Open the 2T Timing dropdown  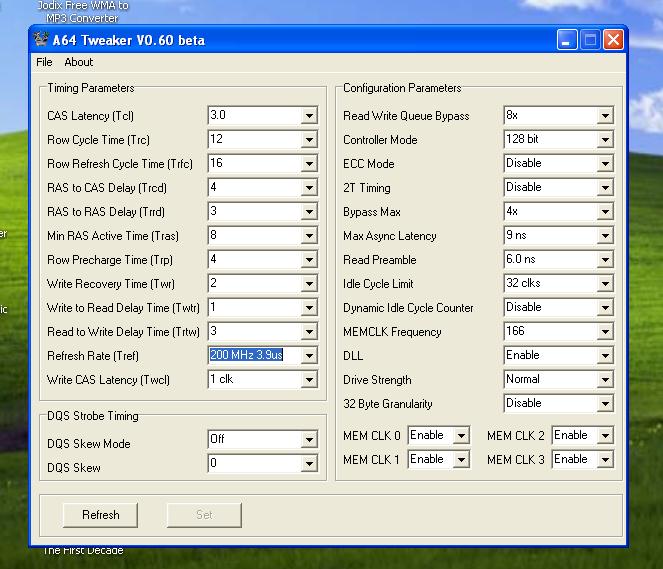point(605,188)
